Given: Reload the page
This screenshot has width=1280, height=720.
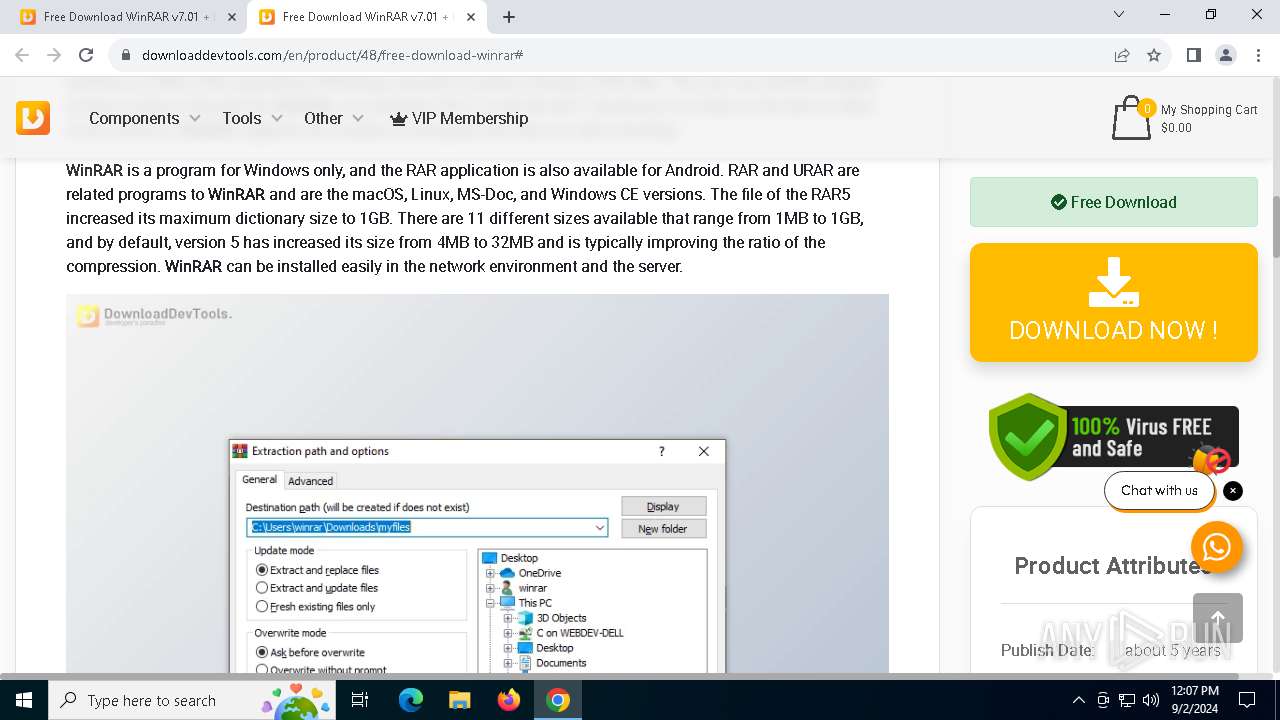Looking at the screenshot, I should click(x=86, y=55).
